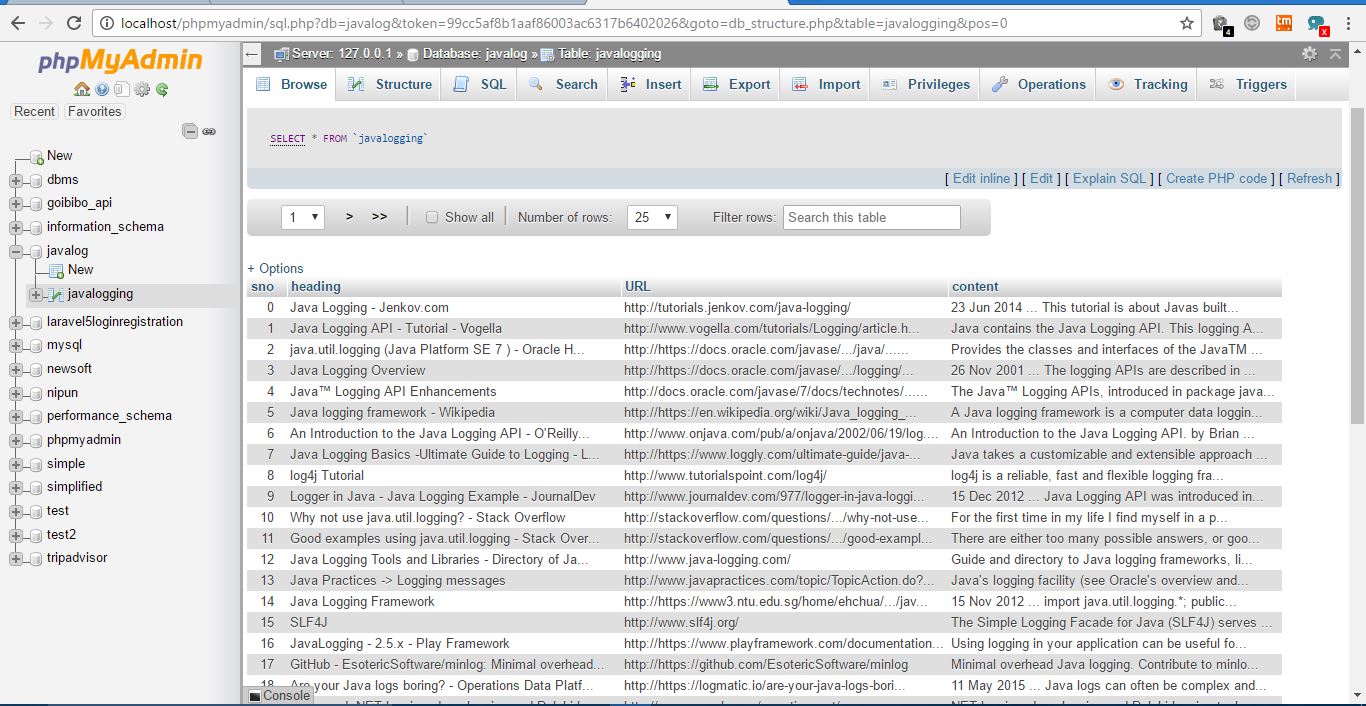Open the Privileges tab
The image size is (1366, 706).
pos(926,84)
